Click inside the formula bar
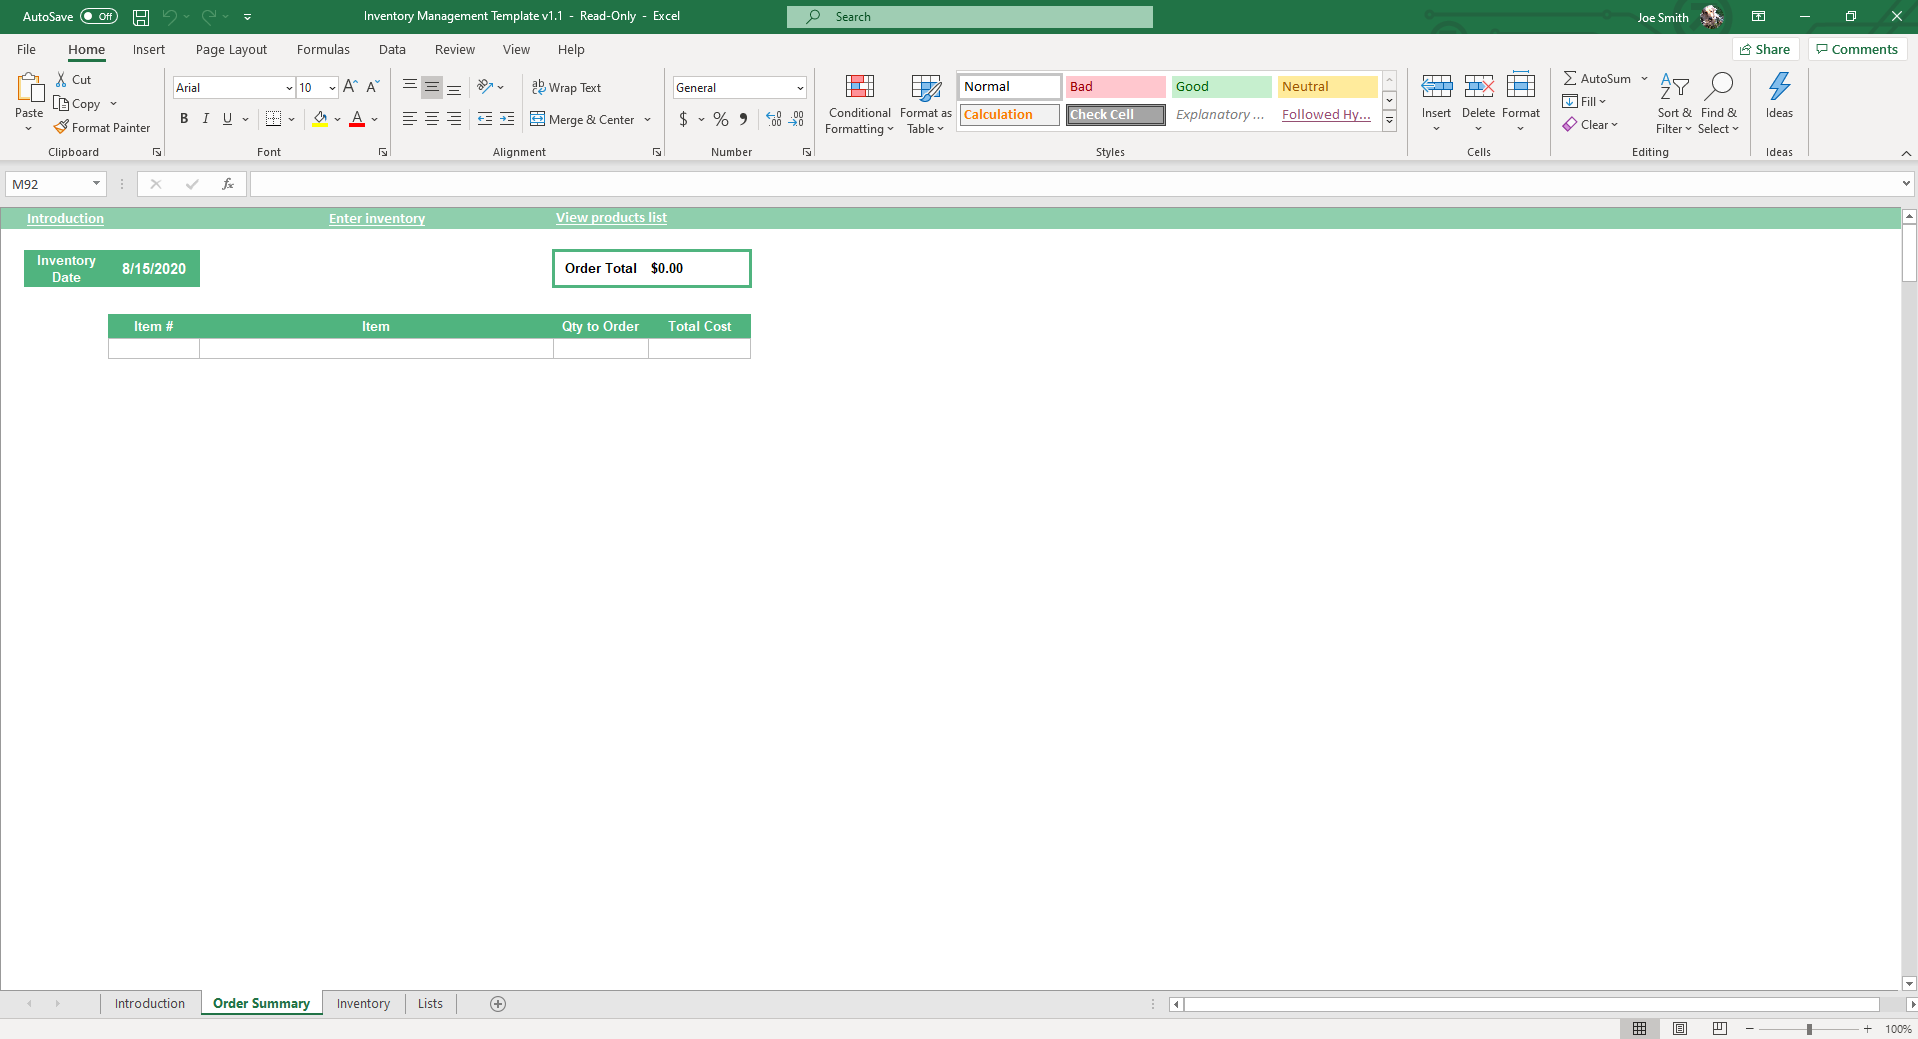Image resolution: width=1918 pixels, height=1039 pixels. 1076,184
